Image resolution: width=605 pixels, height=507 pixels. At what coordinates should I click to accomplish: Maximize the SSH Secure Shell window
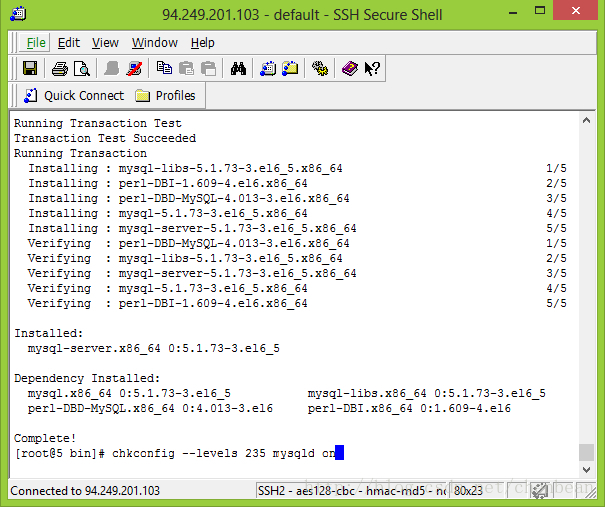coord(540,11)
